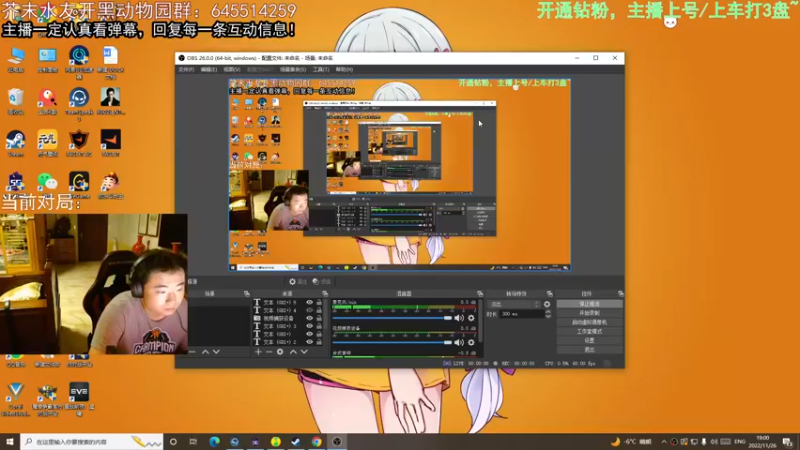Open the View menu in OBS

(231, 69)
